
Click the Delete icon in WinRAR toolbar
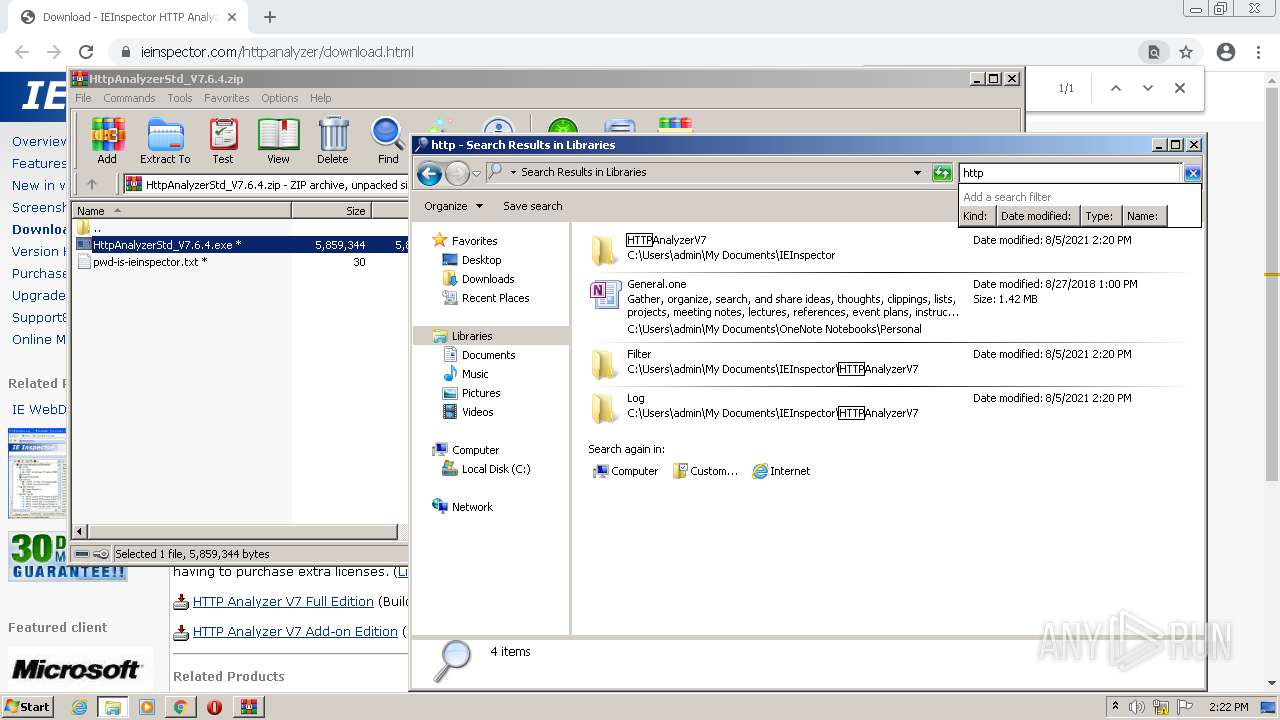pyautogui.click(x=333, y=141)
